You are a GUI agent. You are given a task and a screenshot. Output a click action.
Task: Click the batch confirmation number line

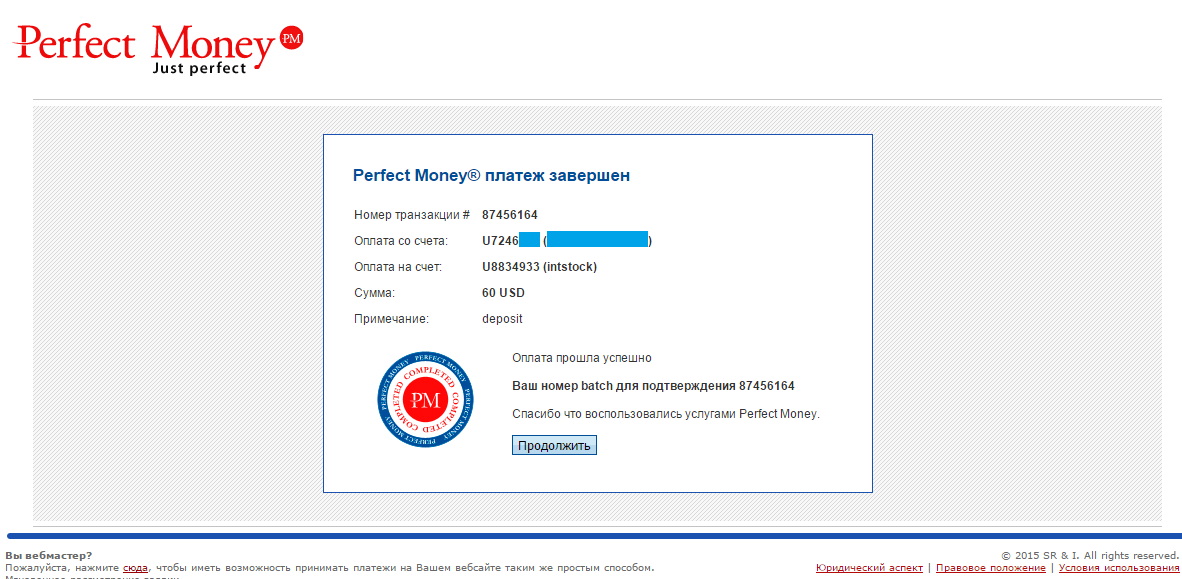coord(653,386)
